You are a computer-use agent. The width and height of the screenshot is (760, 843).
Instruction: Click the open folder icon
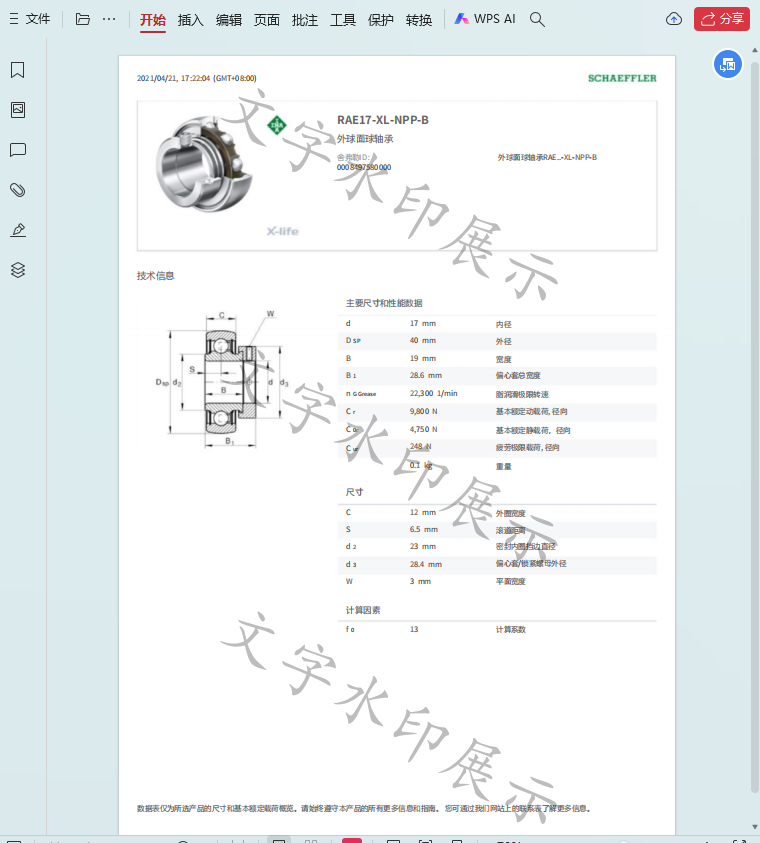click(82, 19)
